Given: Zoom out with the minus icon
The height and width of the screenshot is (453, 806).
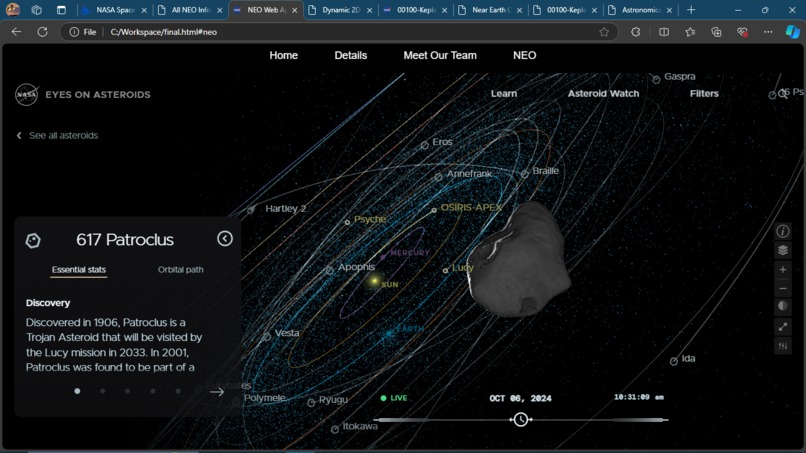Looking at the screenshot, I should click(782, 288).
